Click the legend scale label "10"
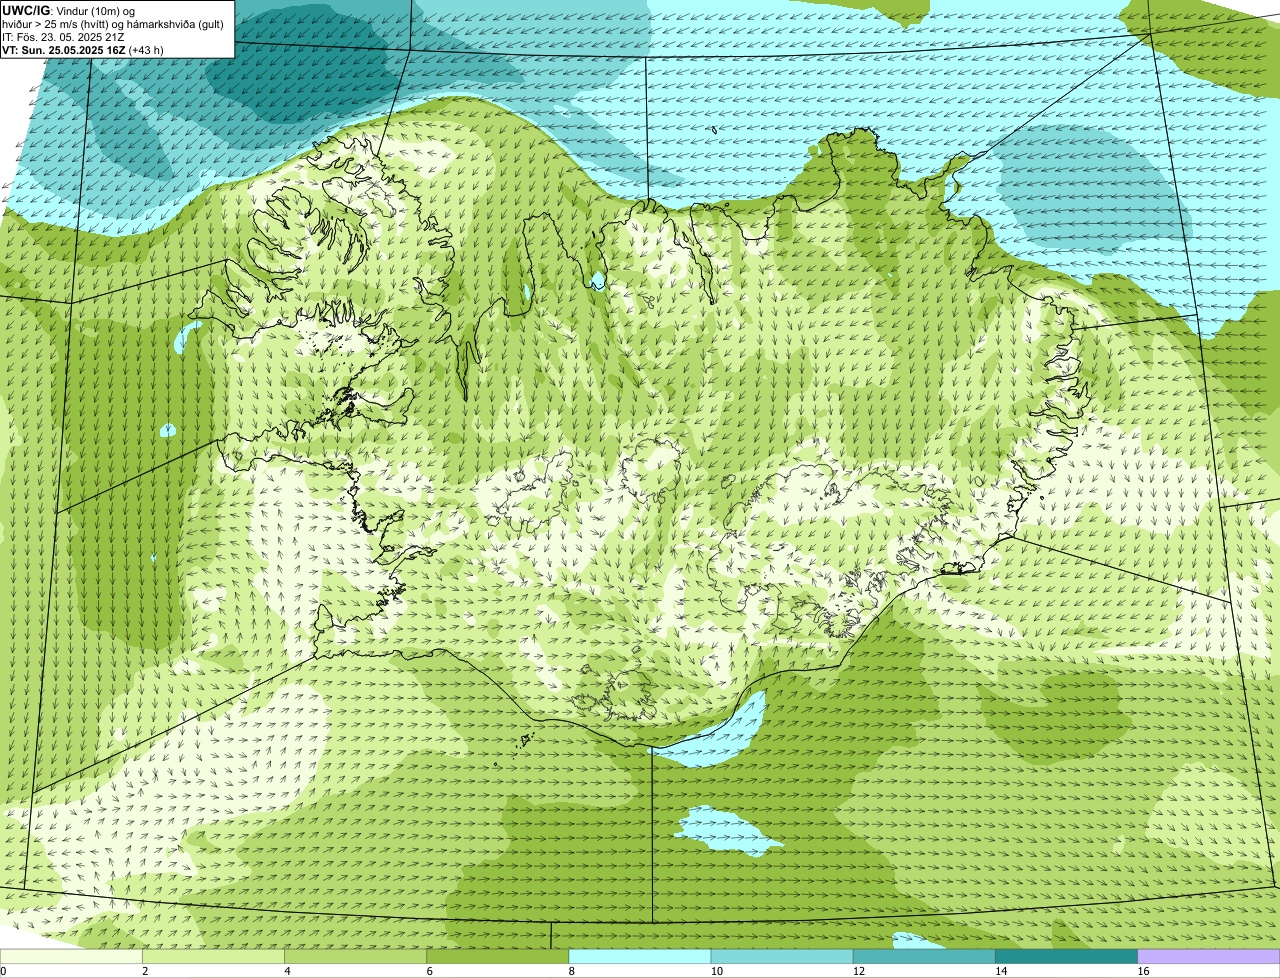This screenshot has width=1280, height=978. click(716, 971)
